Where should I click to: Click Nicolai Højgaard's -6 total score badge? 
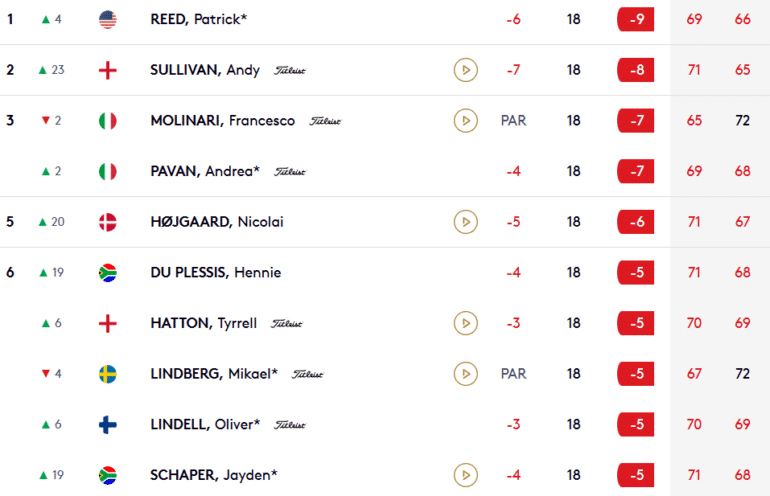[x=636, y=222]
